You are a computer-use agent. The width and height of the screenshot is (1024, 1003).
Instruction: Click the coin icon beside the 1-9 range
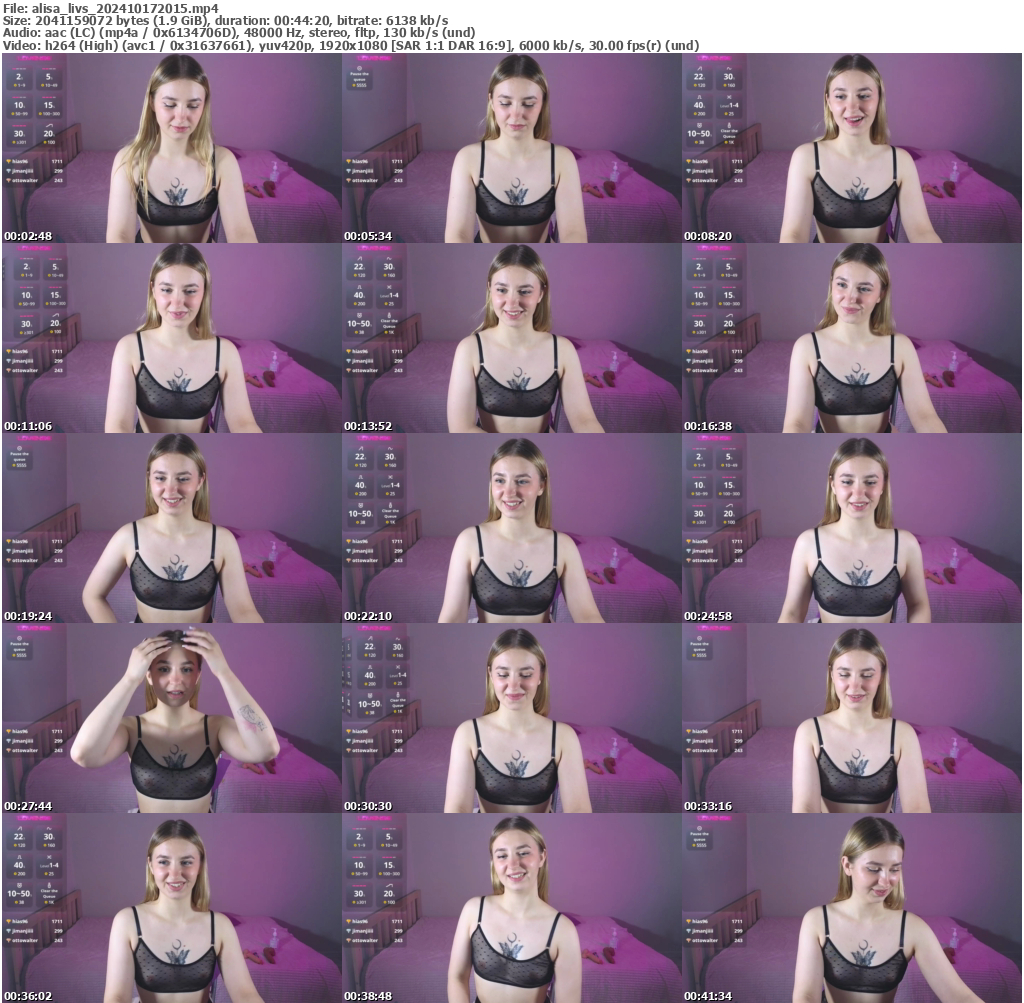tap(15, 85)
